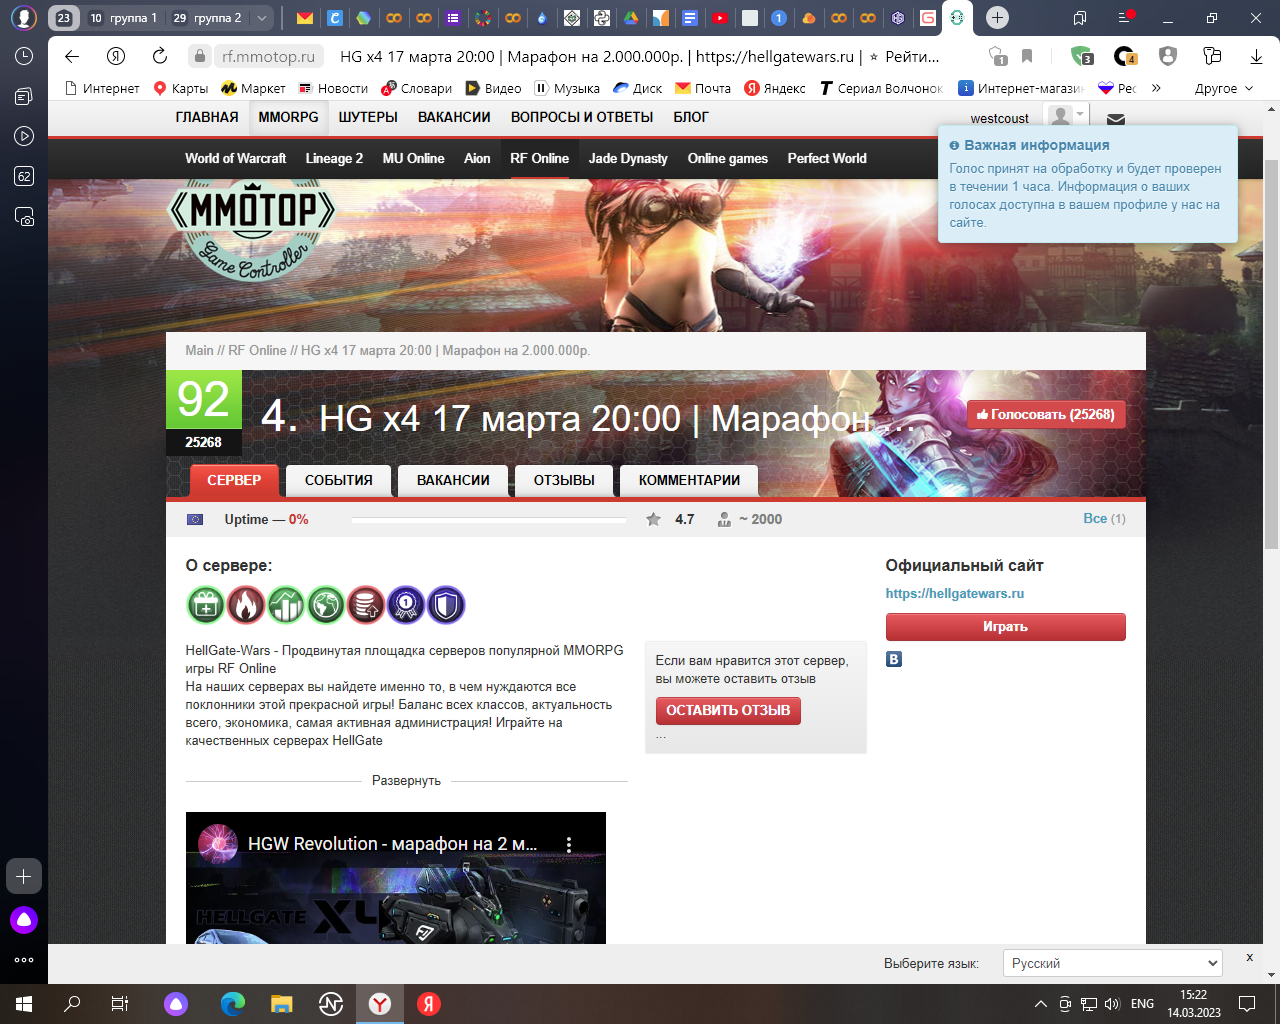Open the language select box showing Русский
This screenshot has height=1024, width=1280.
click(x=1112, y=963)
